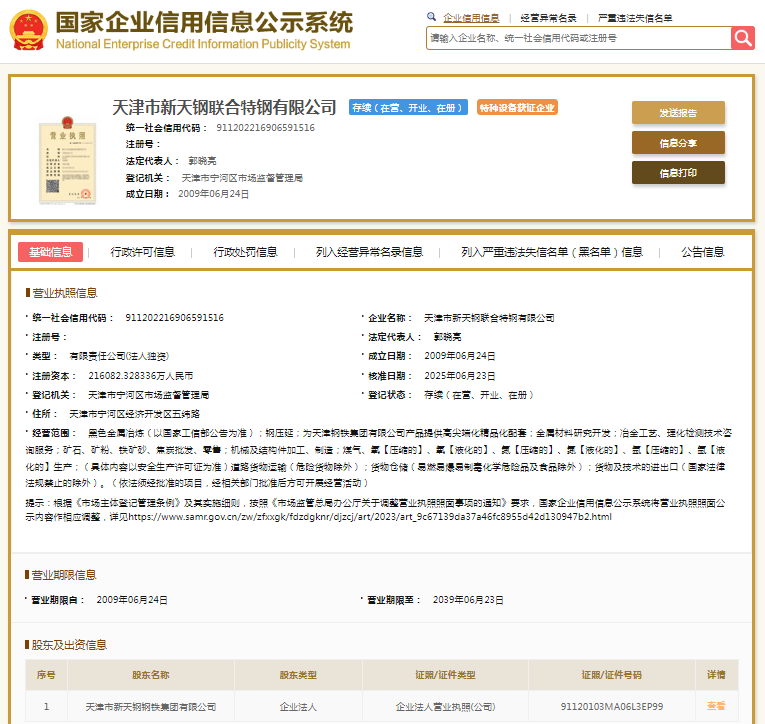Image resolution: width=765 pixels, height=724 pixels.
Task: Select the 企业信用信息 search category
Action: (x=471, y=18)
